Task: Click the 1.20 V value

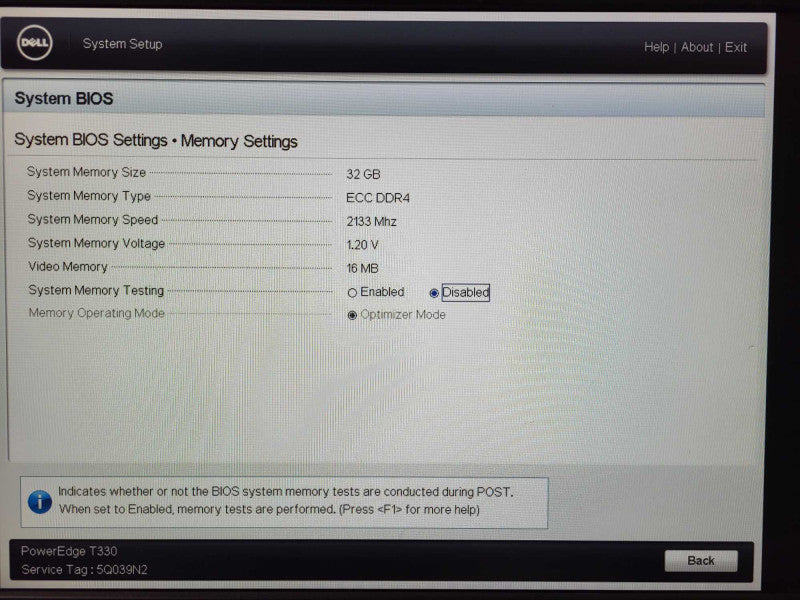Action: [x=362, y=245]
